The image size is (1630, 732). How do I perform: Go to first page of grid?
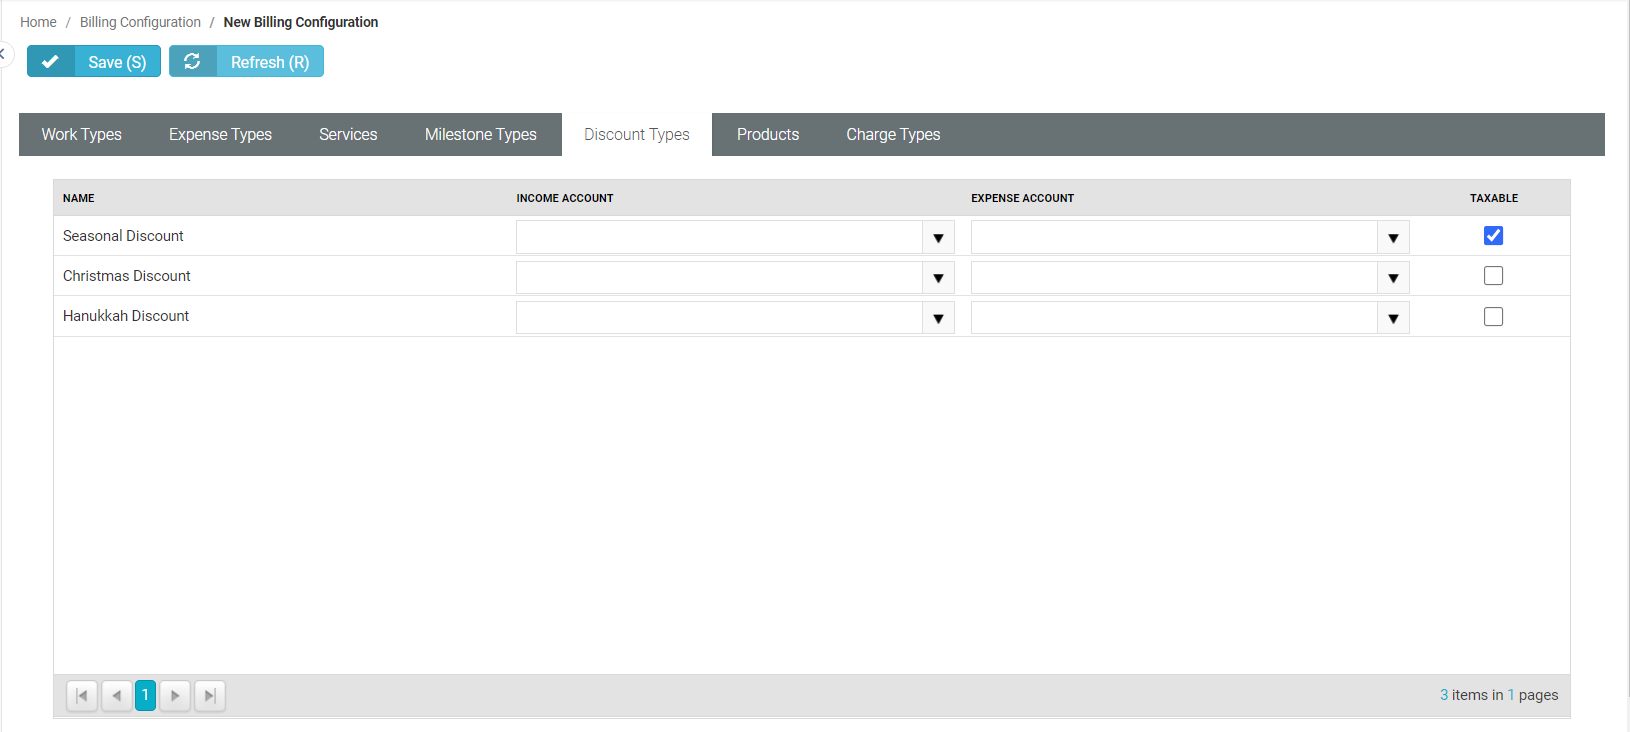(82, 696)
